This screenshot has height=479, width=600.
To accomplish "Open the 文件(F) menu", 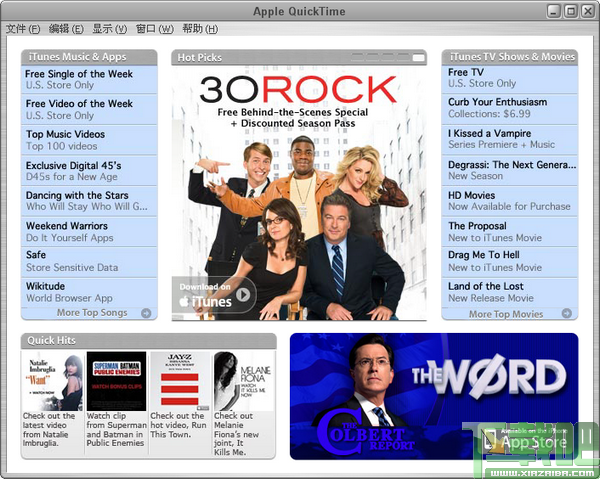I will 23,29.
